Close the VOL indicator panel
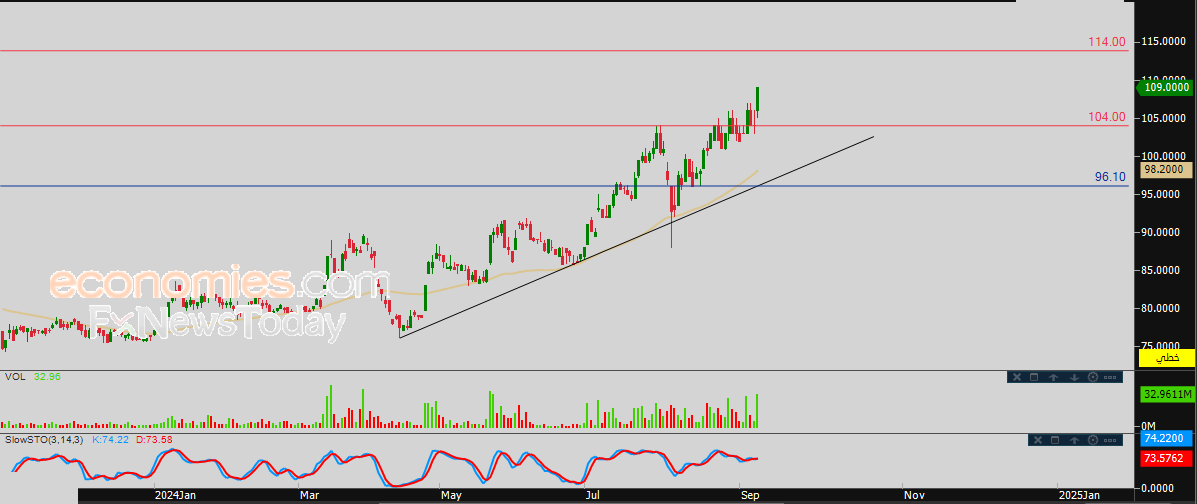Viewport: 1197px width, 504px height. pos(1016,376)
